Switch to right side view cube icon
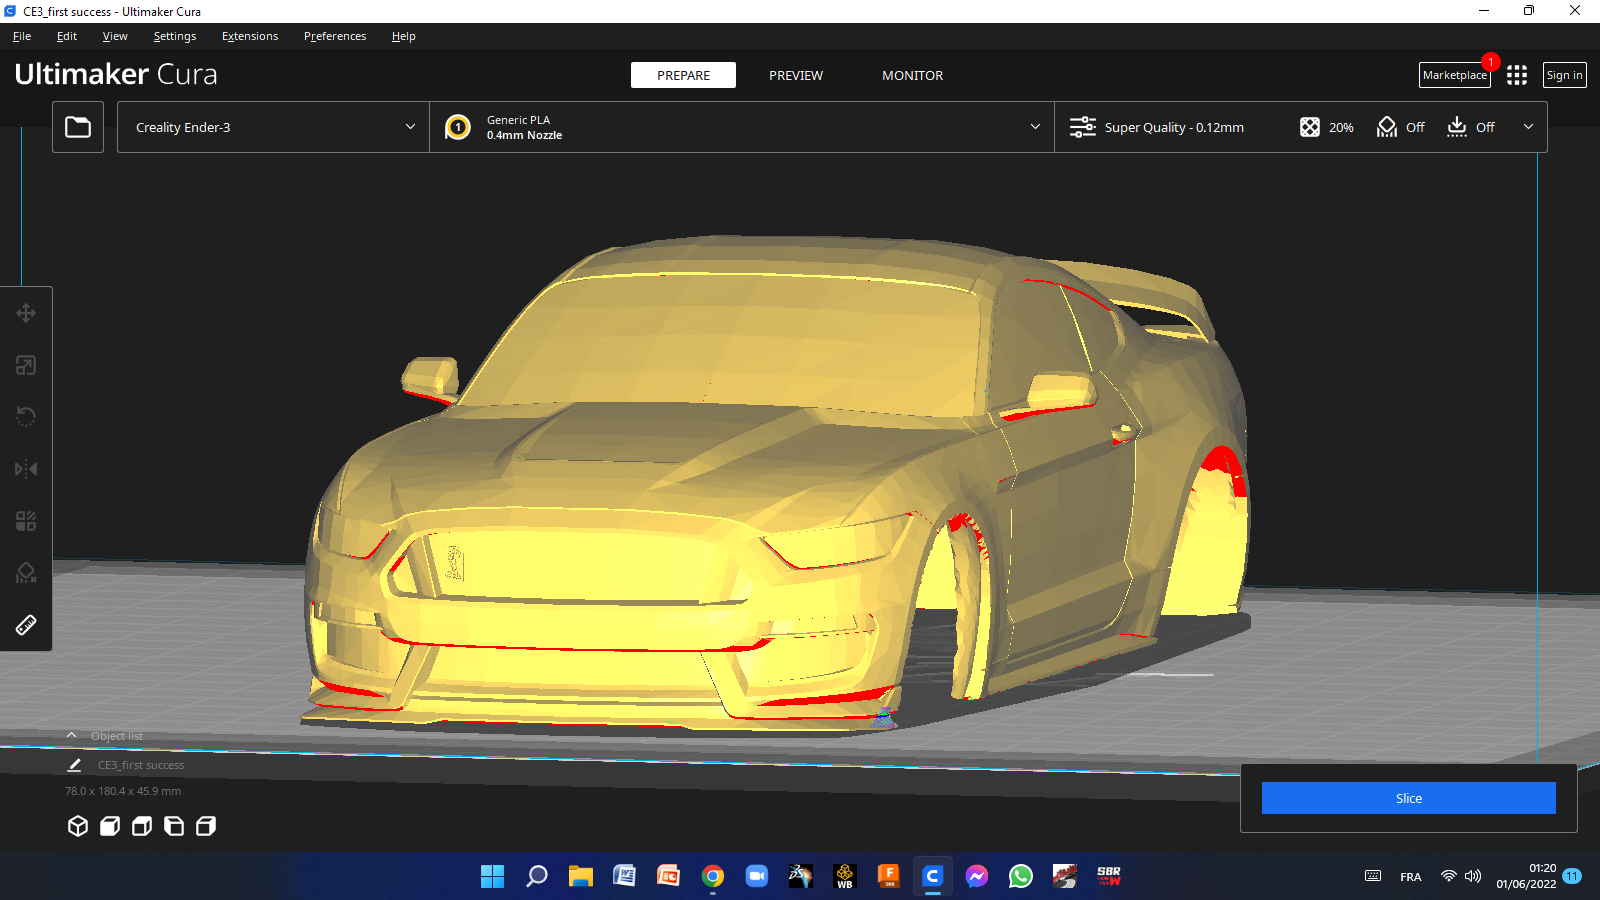 pyautogui.click(x=206, y=826)
